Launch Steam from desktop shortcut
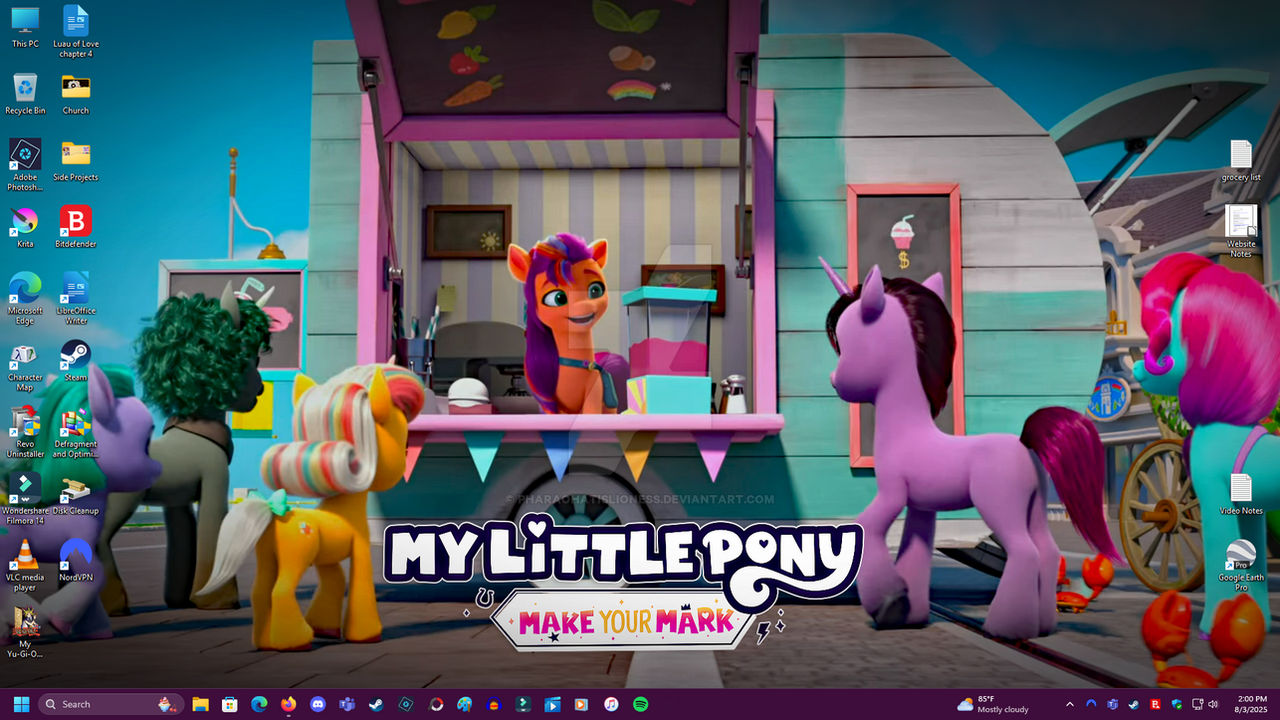This screenshot has height=720, width=1280. [x=76, y=361]
